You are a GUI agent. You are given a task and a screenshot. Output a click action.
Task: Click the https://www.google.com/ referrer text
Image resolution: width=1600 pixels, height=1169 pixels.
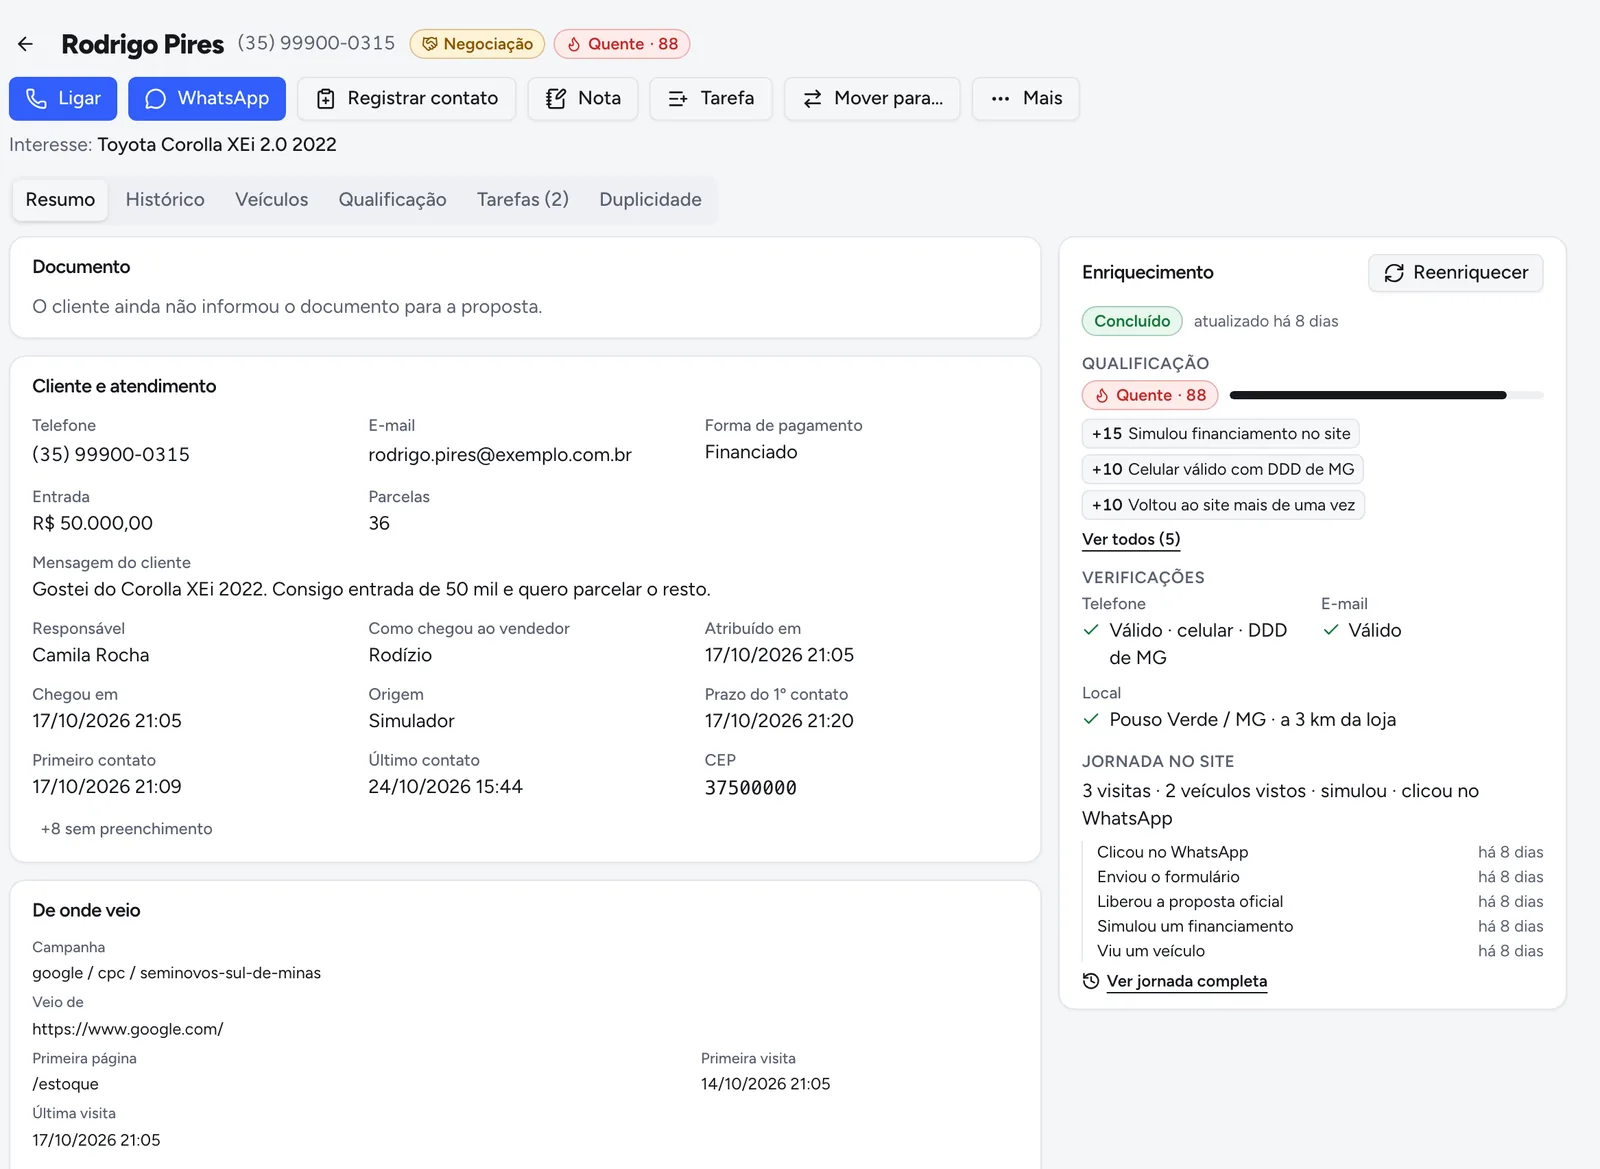pyautogui.click(x=128, y=1029)
